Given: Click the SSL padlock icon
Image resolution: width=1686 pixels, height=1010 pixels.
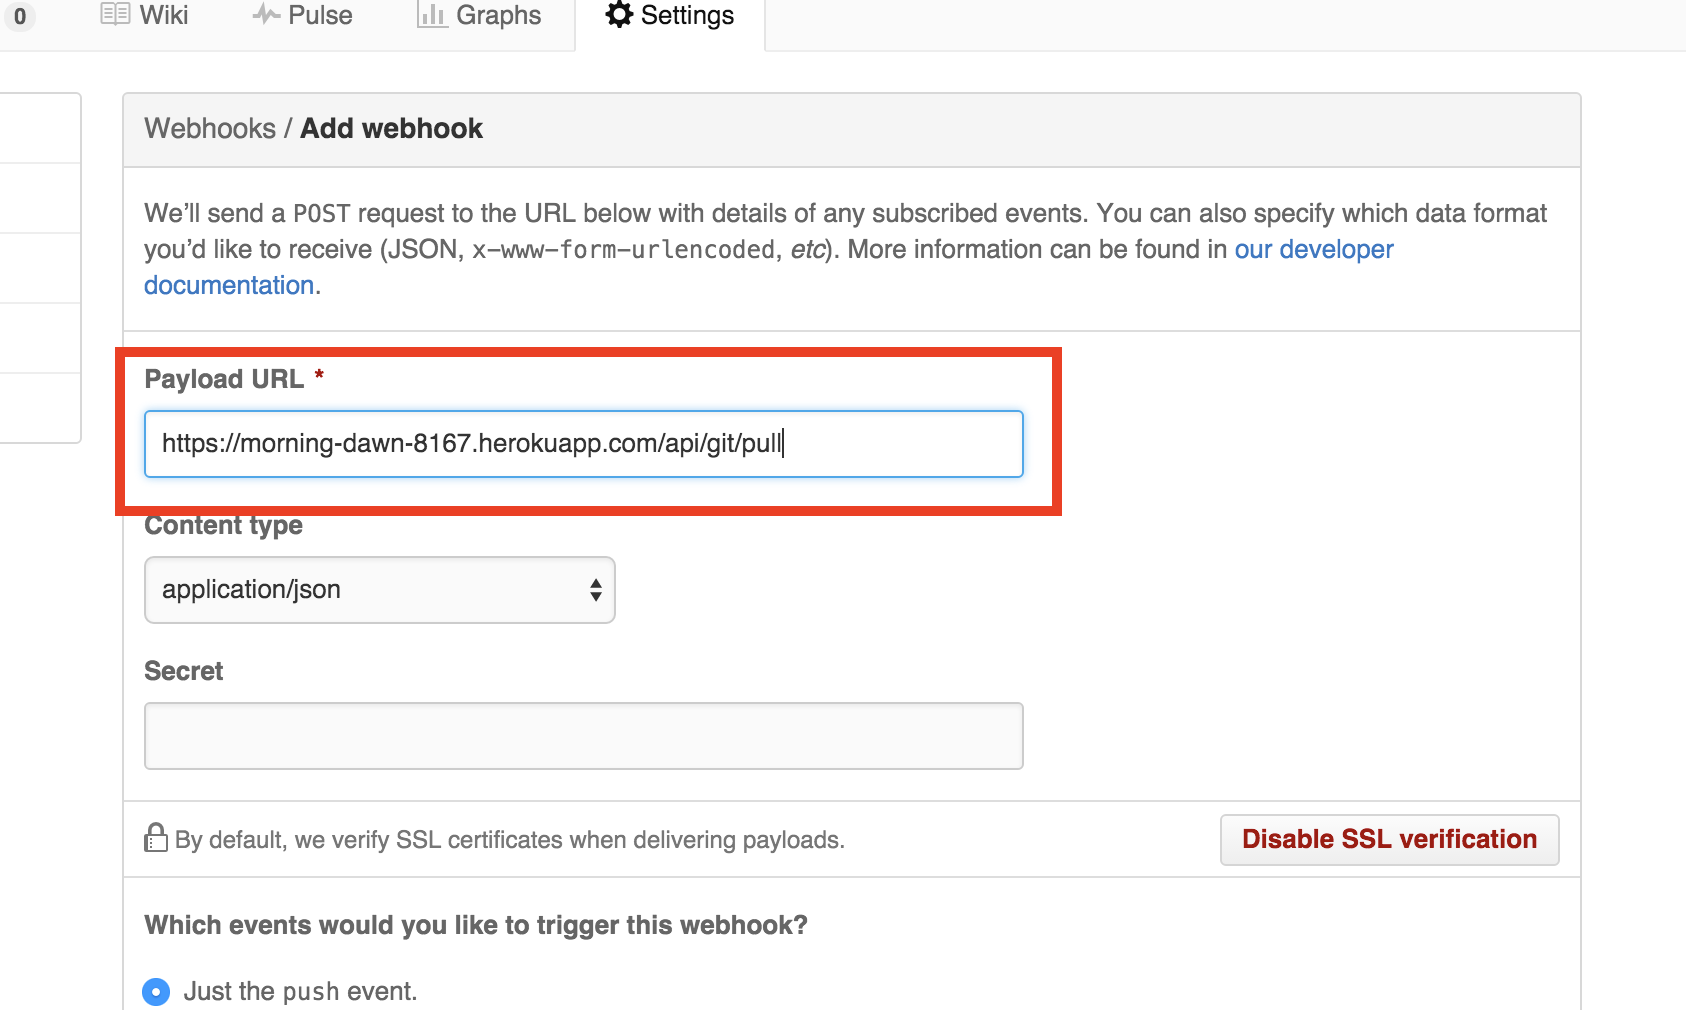Looking at the screenshot, I should point(156,838).
